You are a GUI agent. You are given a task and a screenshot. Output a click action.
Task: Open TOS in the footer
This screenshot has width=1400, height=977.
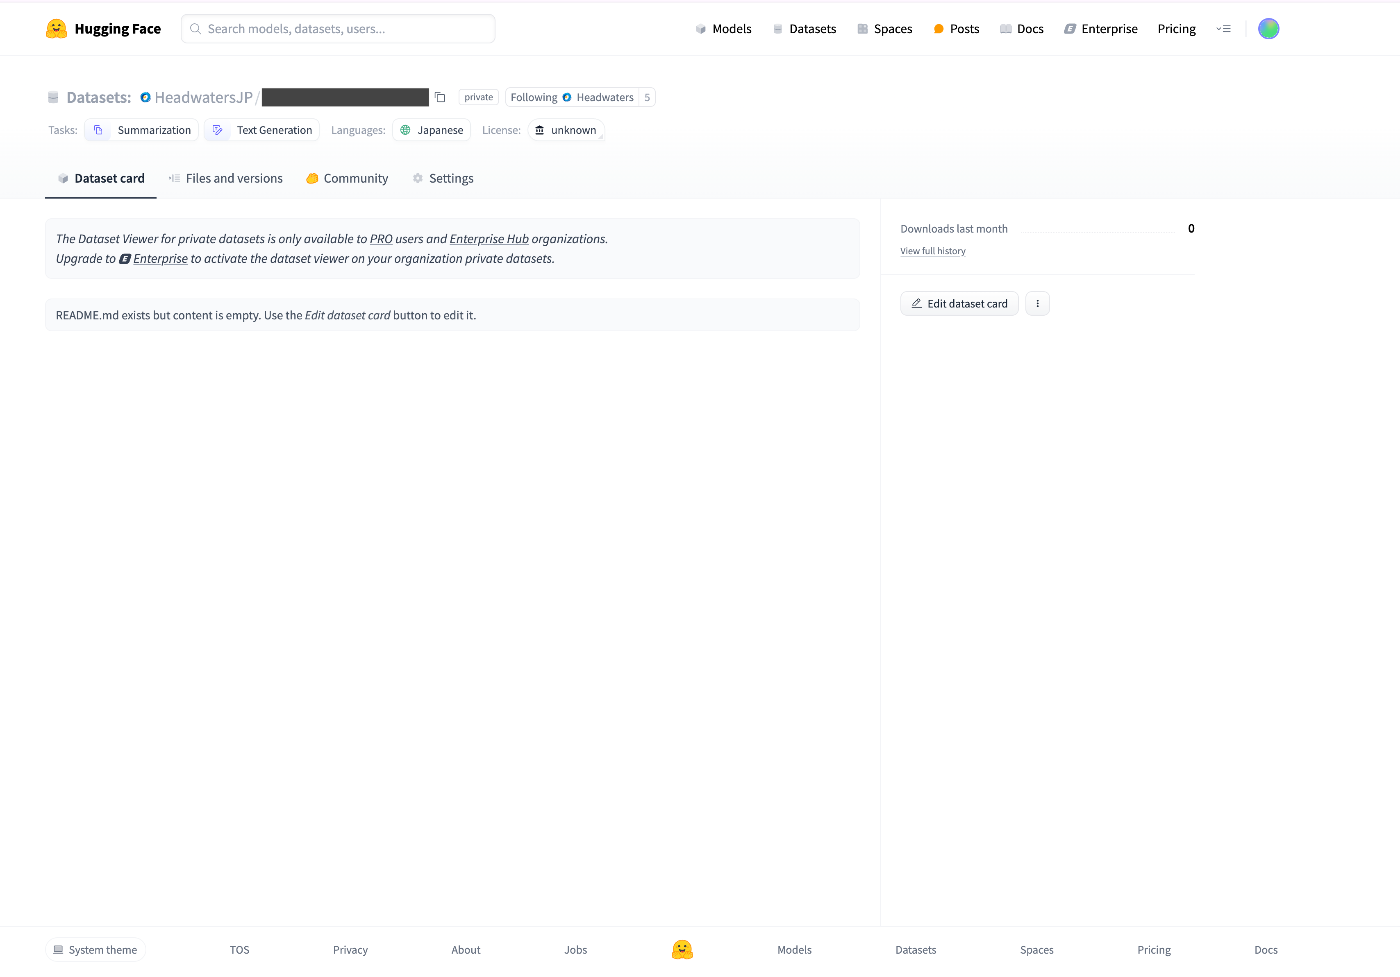point(239,950)
